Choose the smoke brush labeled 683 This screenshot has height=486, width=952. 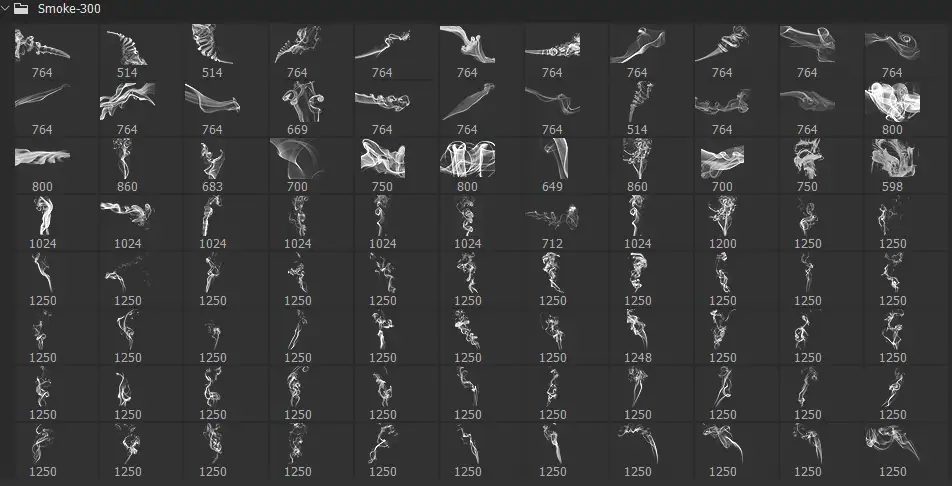[x=212, y=165]
